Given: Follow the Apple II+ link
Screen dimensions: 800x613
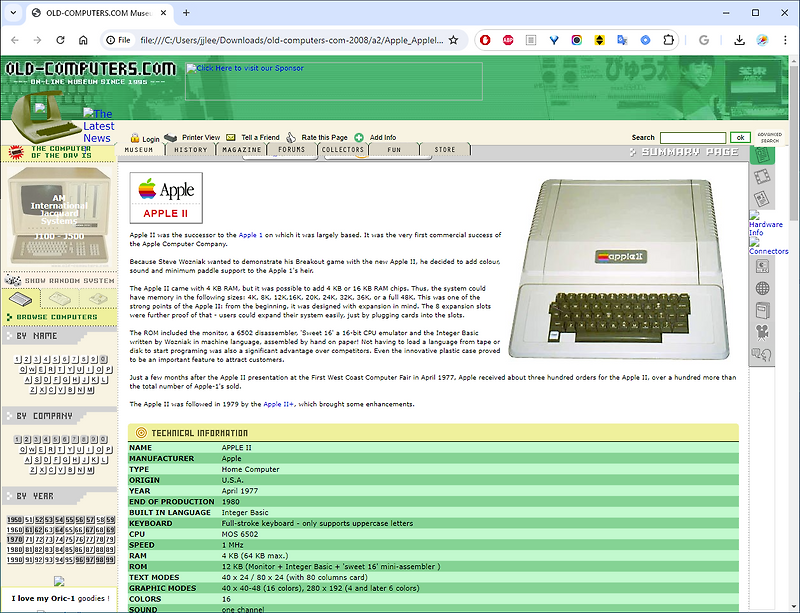Looking at the screenshot, I should (279, 404).
